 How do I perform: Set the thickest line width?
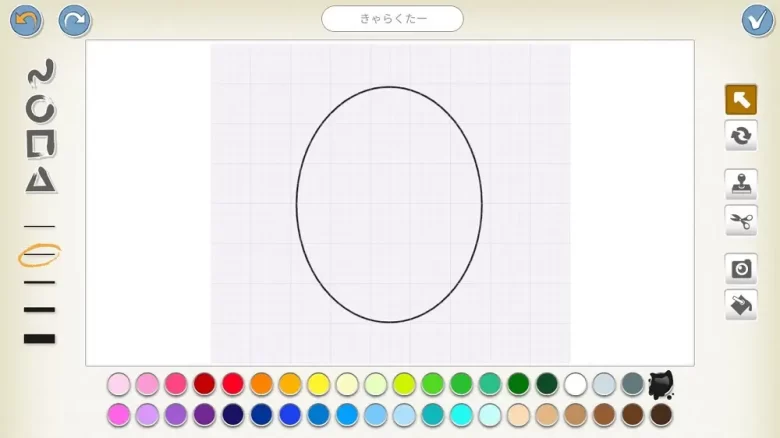pos(40,339)
